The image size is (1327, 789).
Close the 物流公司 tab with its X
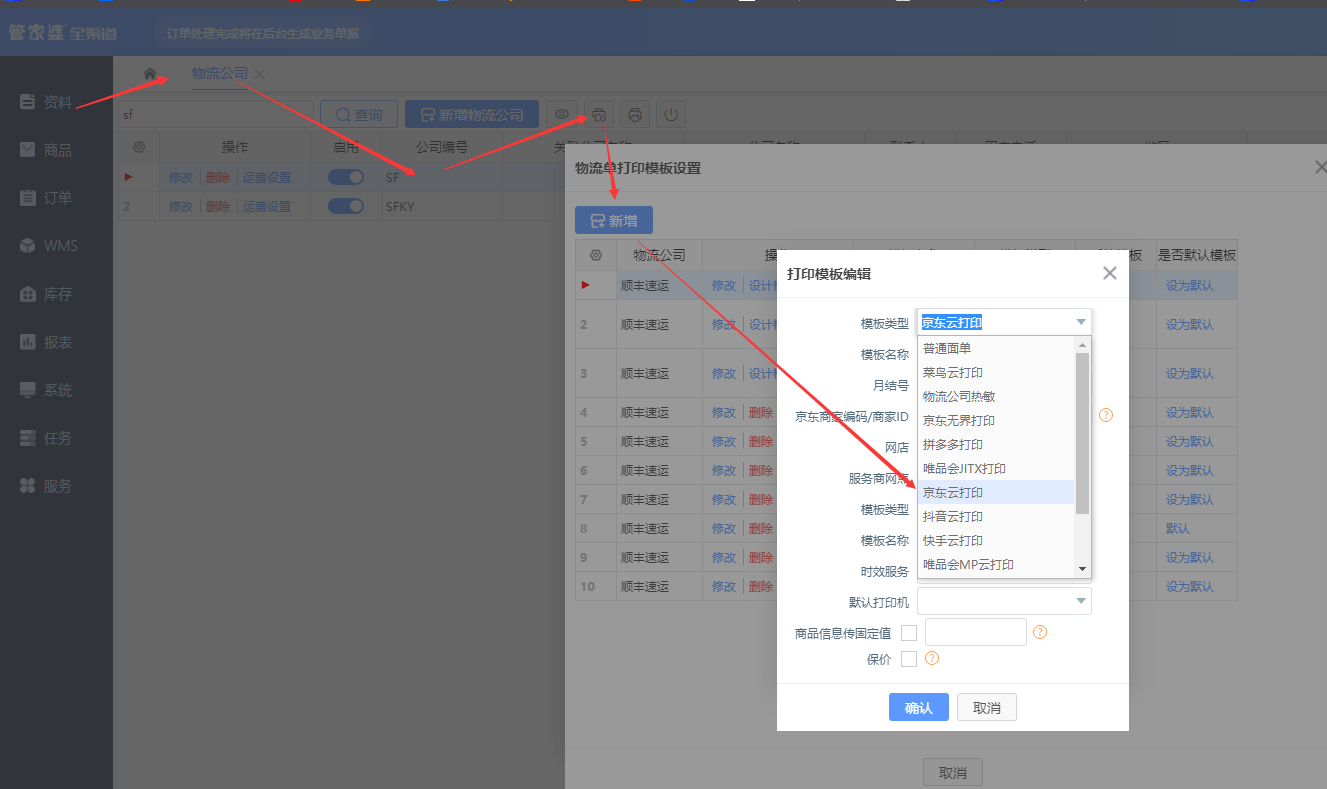260,74
